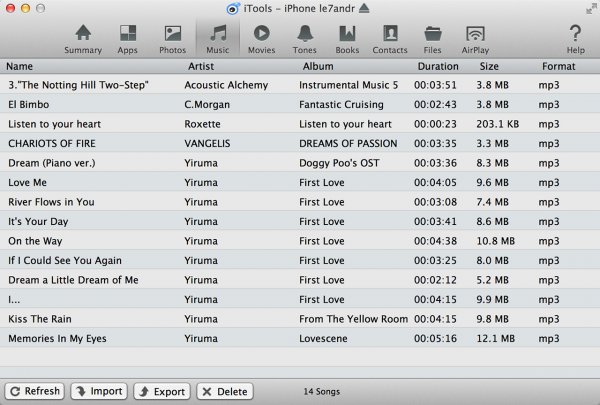Select the song named I...
Image resolution: width=600 pixels, height=405 pixels.
[x=14, y=300]
